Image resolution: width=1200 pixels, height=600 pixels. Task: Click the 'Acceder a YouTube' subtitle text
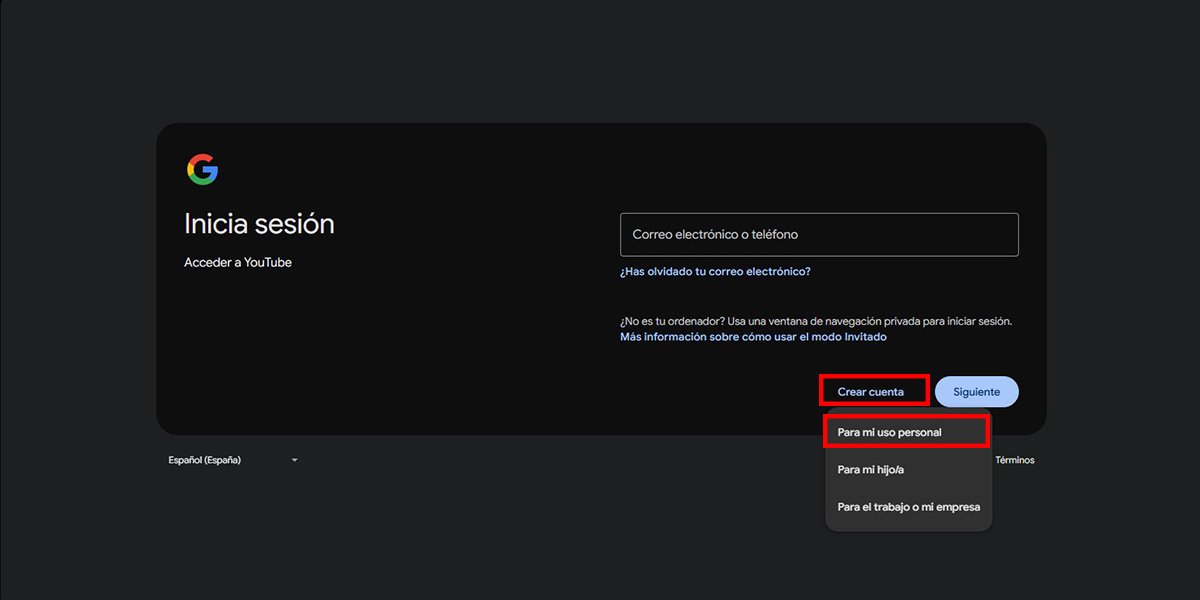[x=238, y=262]
